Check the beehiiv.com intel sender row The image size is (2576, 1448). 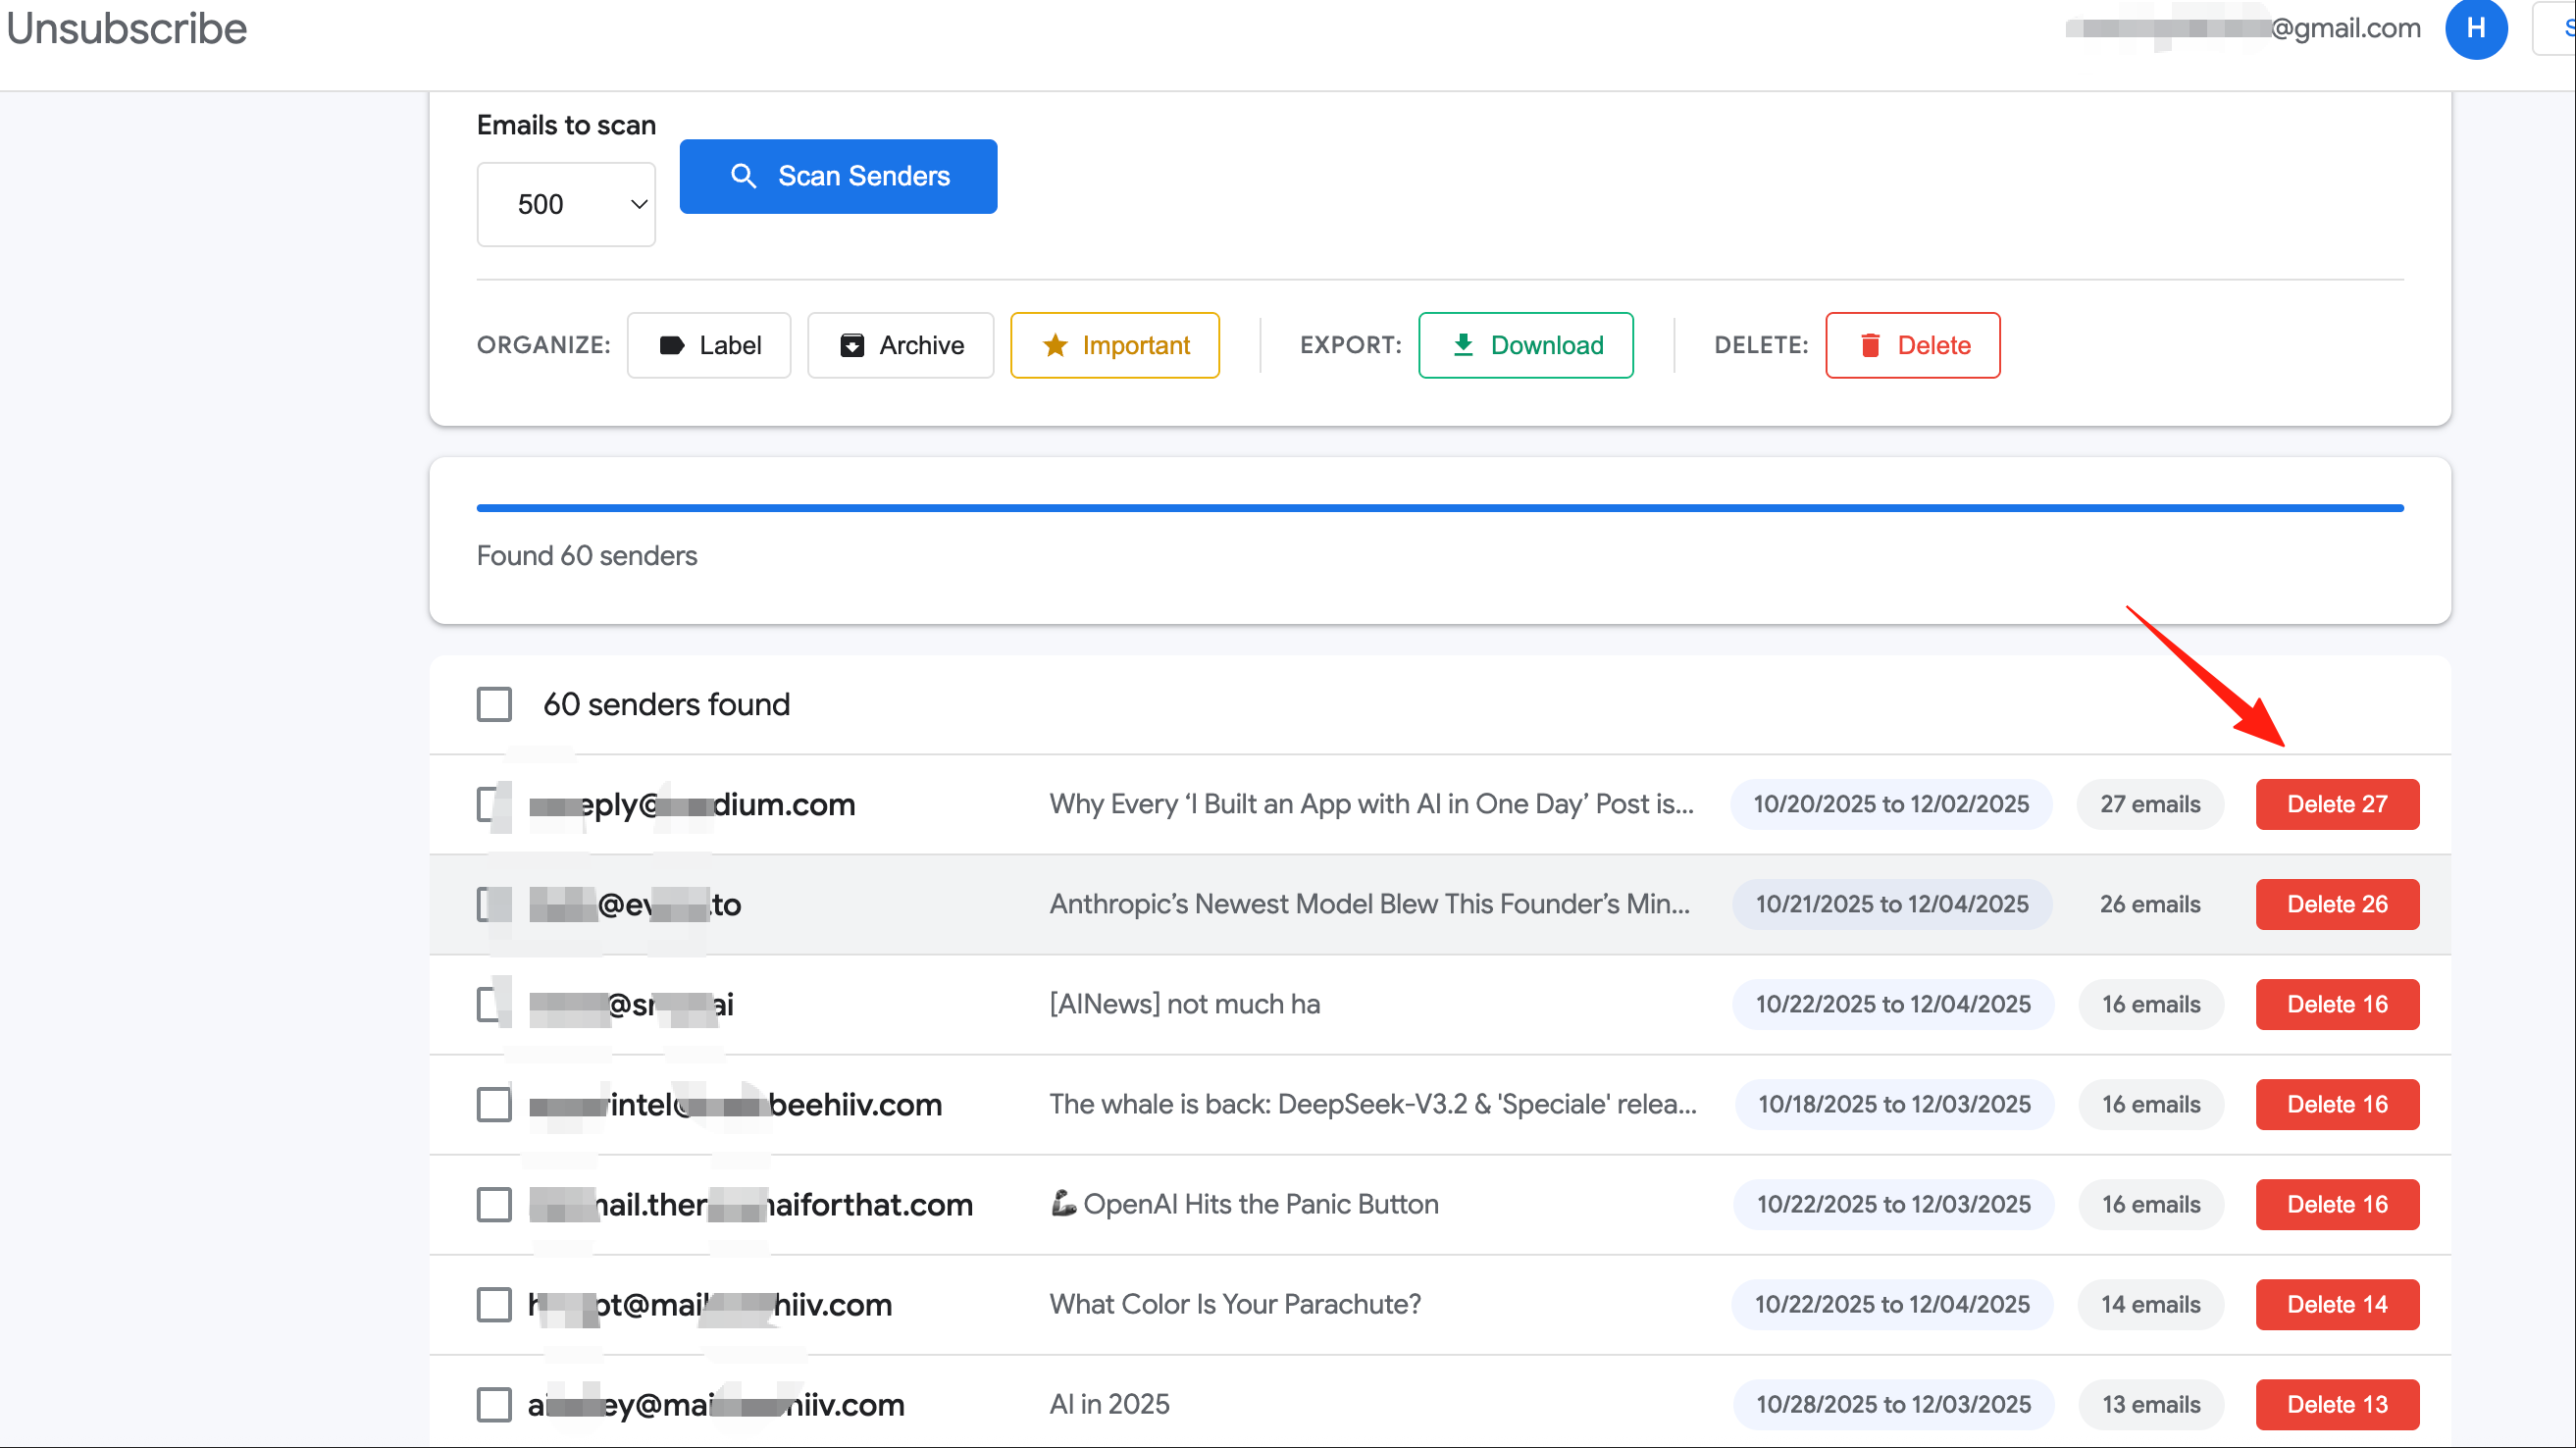coord(494,1104)
